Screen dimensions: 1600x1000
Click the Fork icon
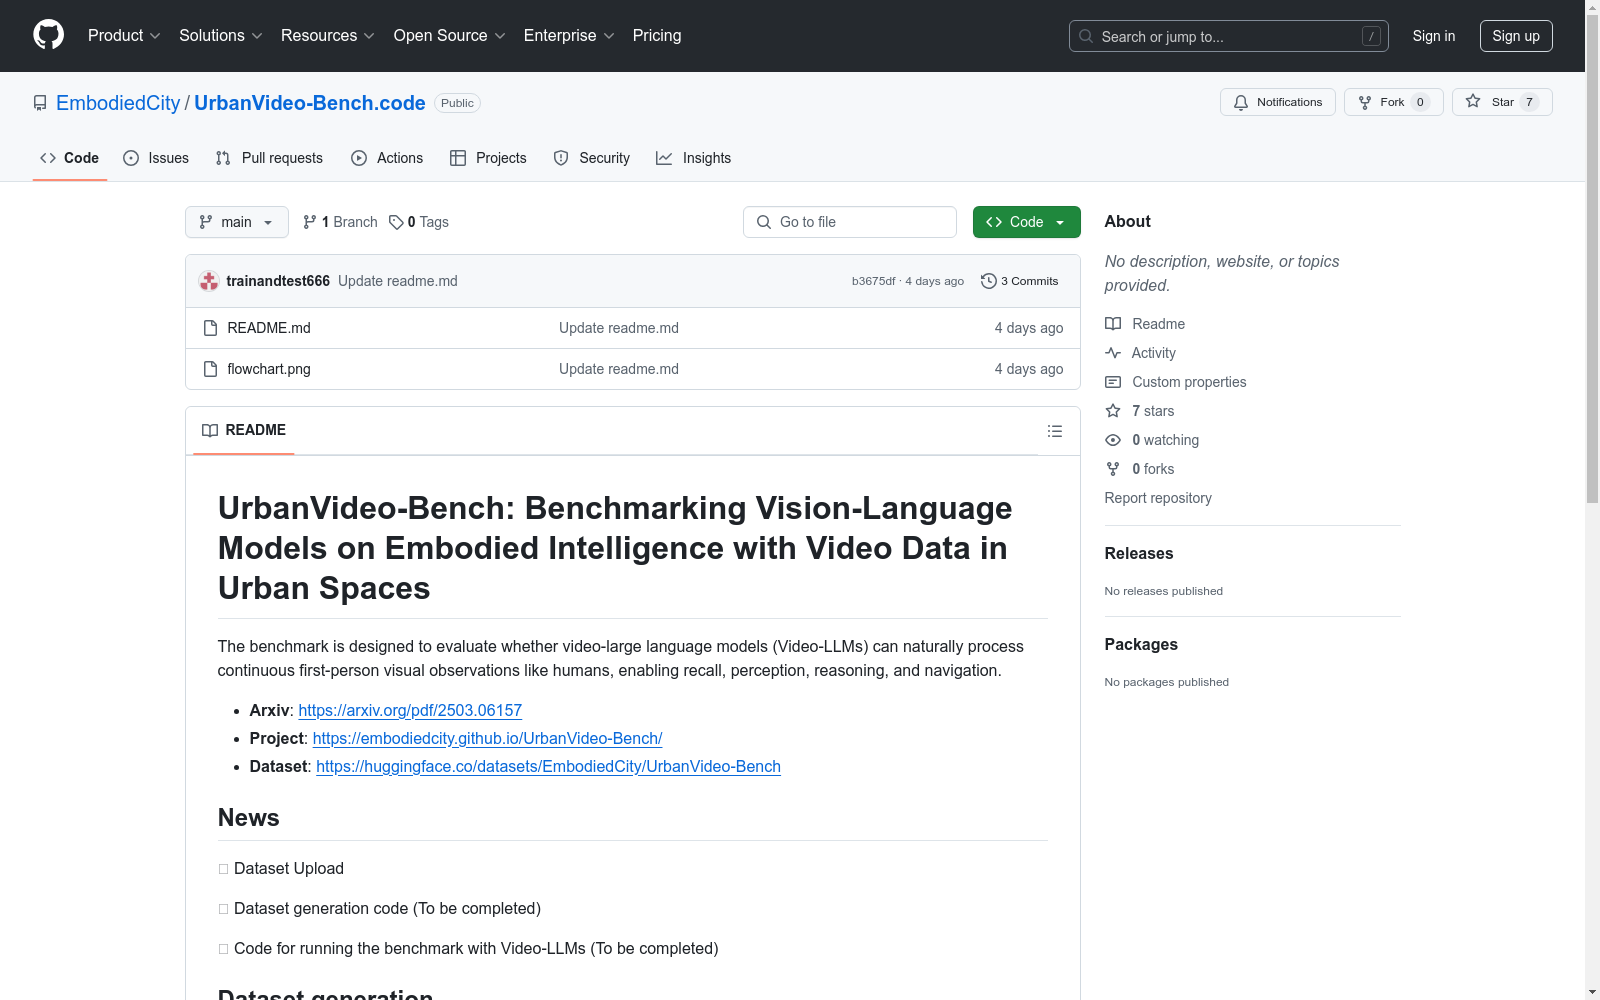pyautogui.click(x=1365, y=102)
